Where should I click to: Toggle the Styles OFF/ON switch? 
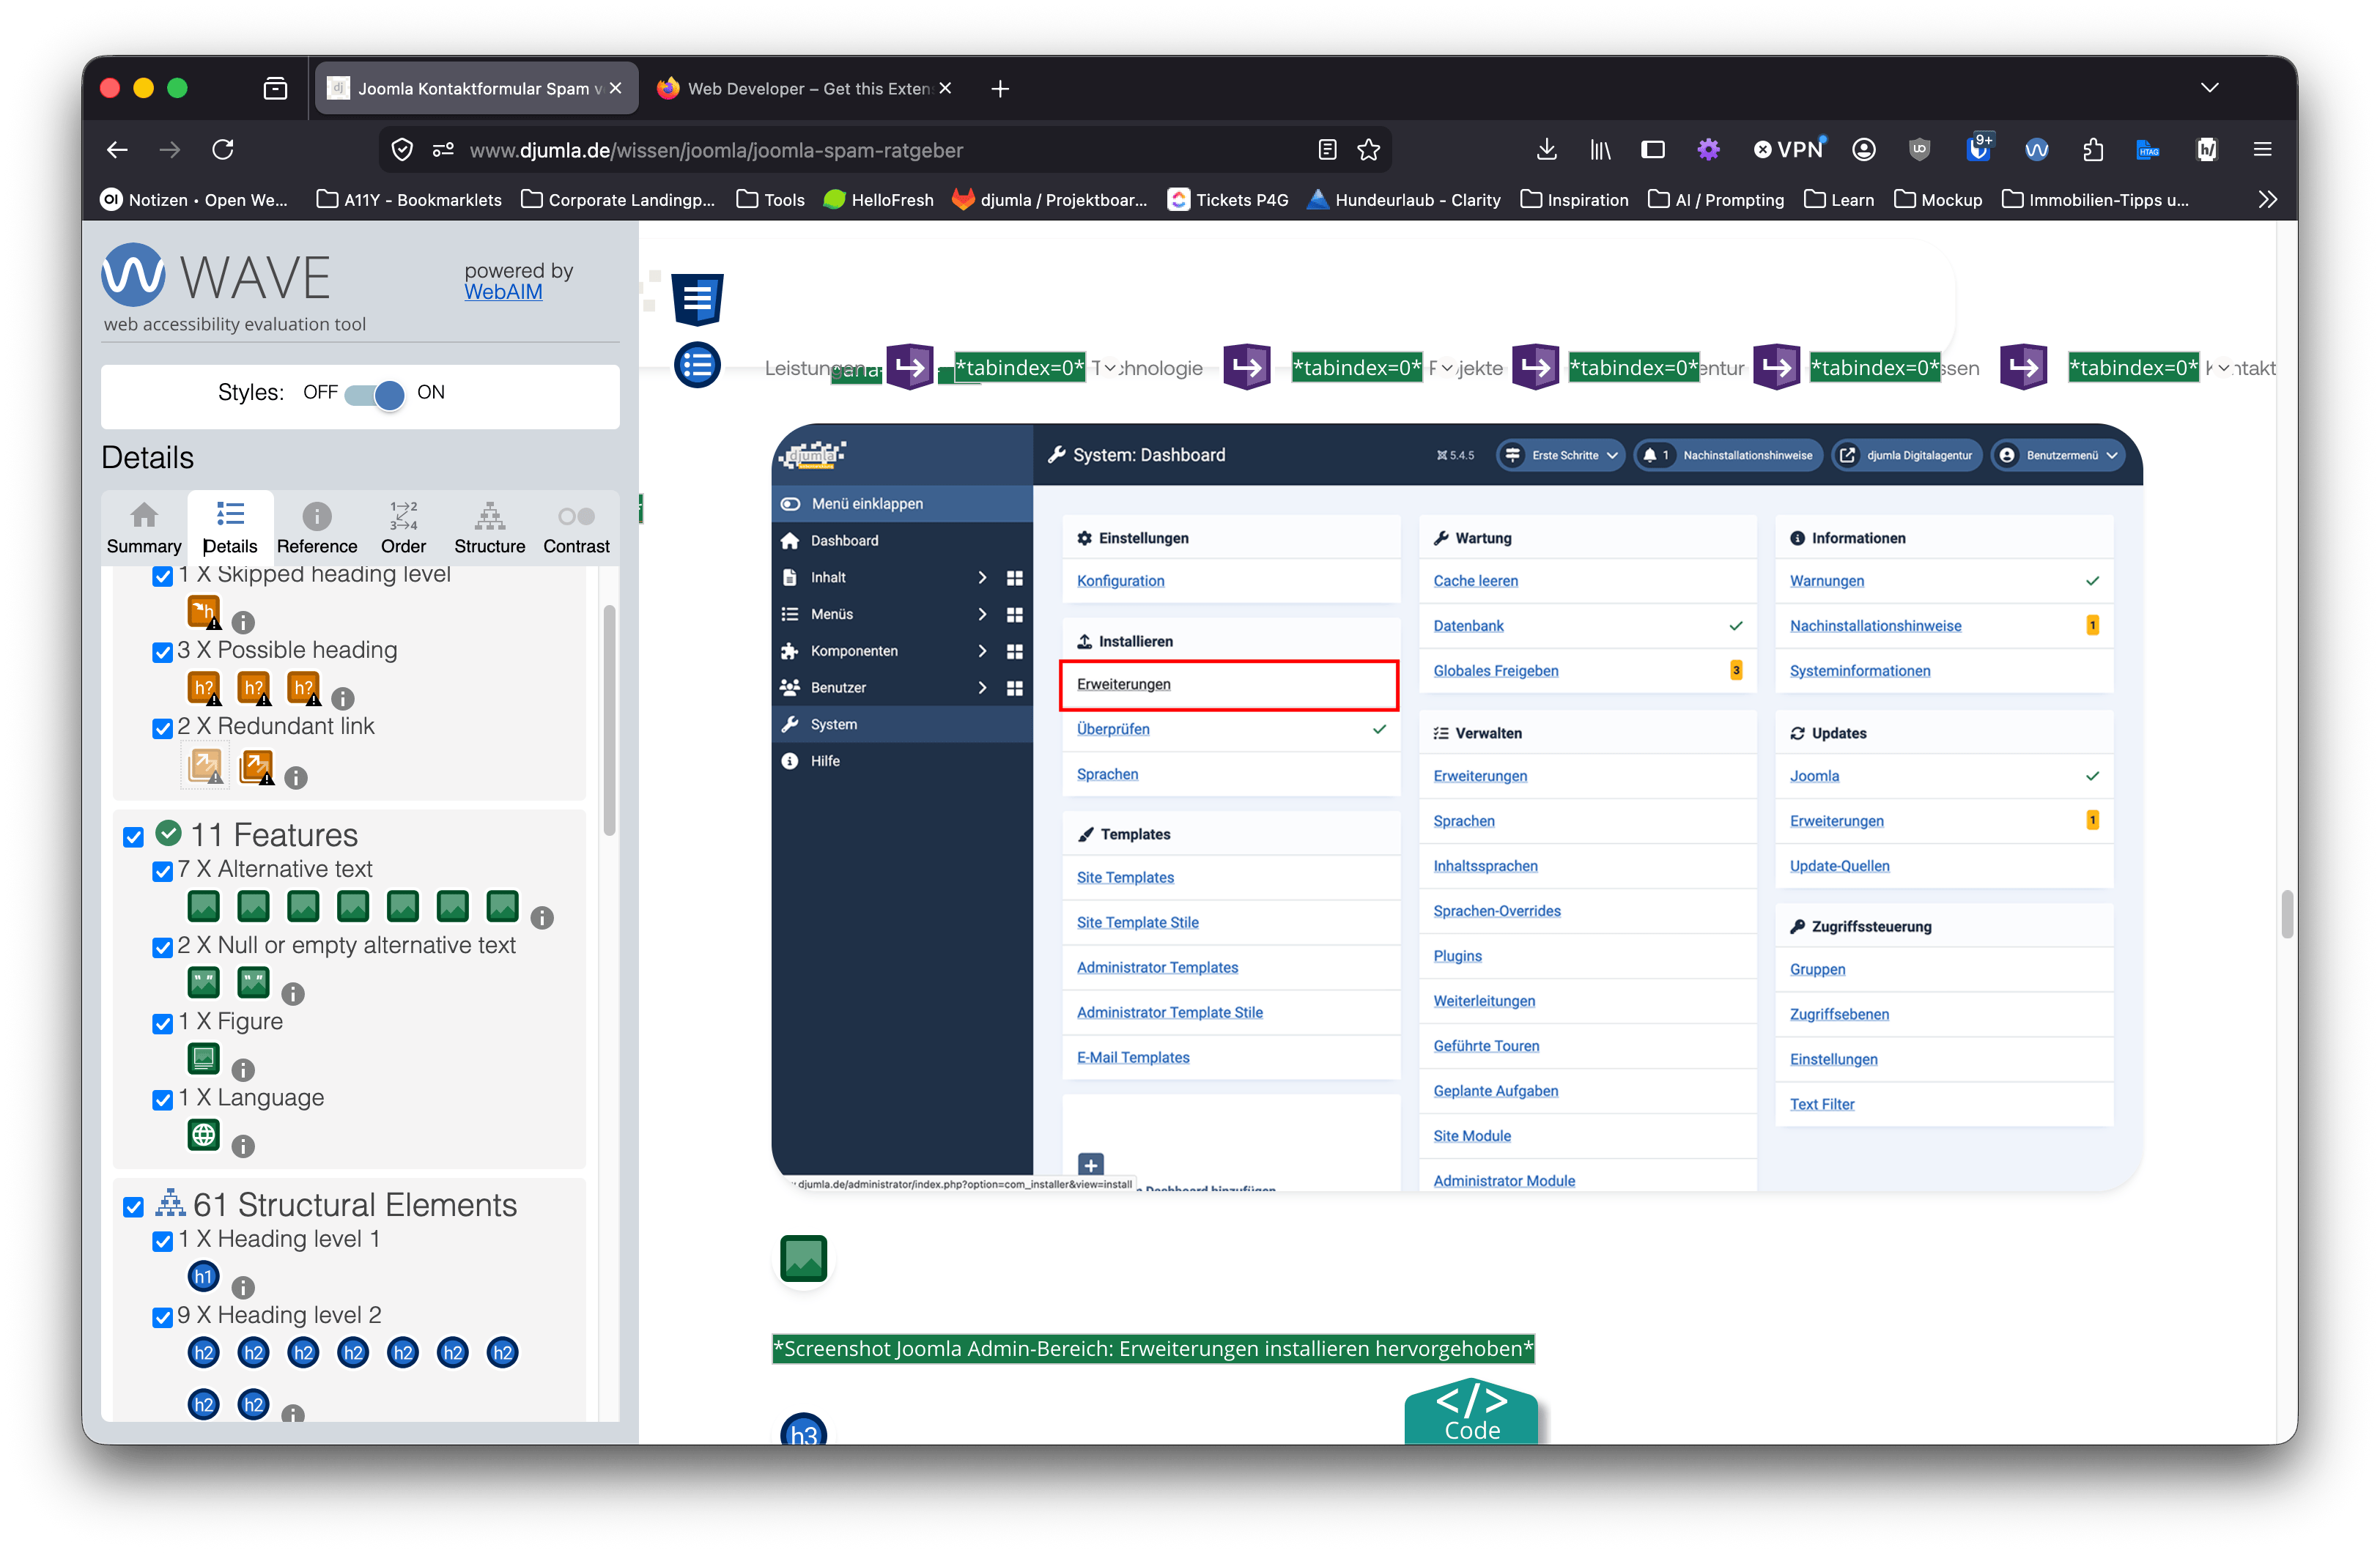coord(375,394)
